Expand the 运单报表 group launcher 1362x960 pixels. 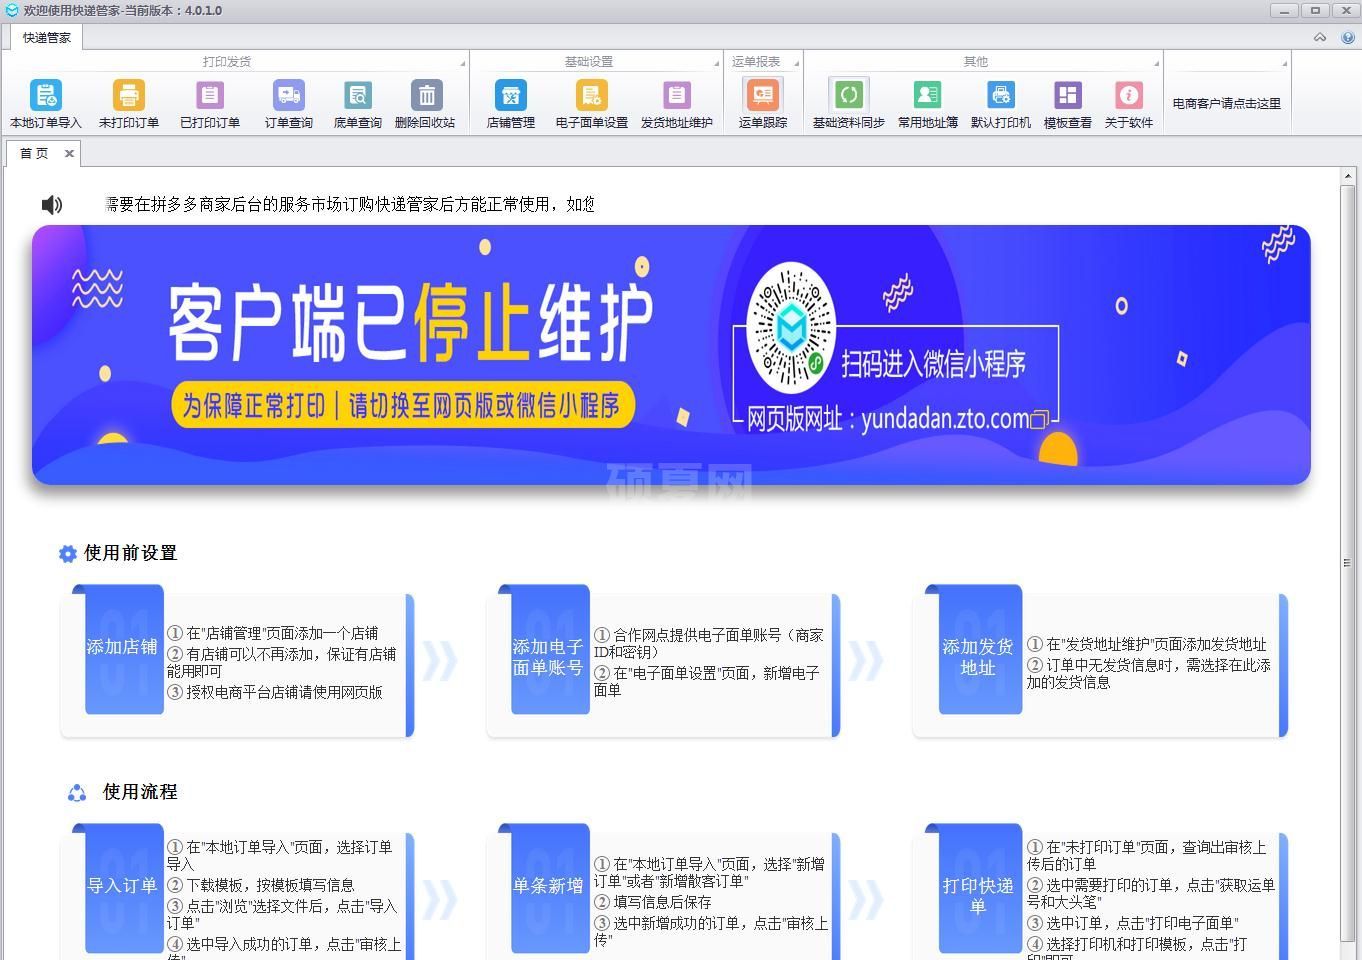point(797,63)
